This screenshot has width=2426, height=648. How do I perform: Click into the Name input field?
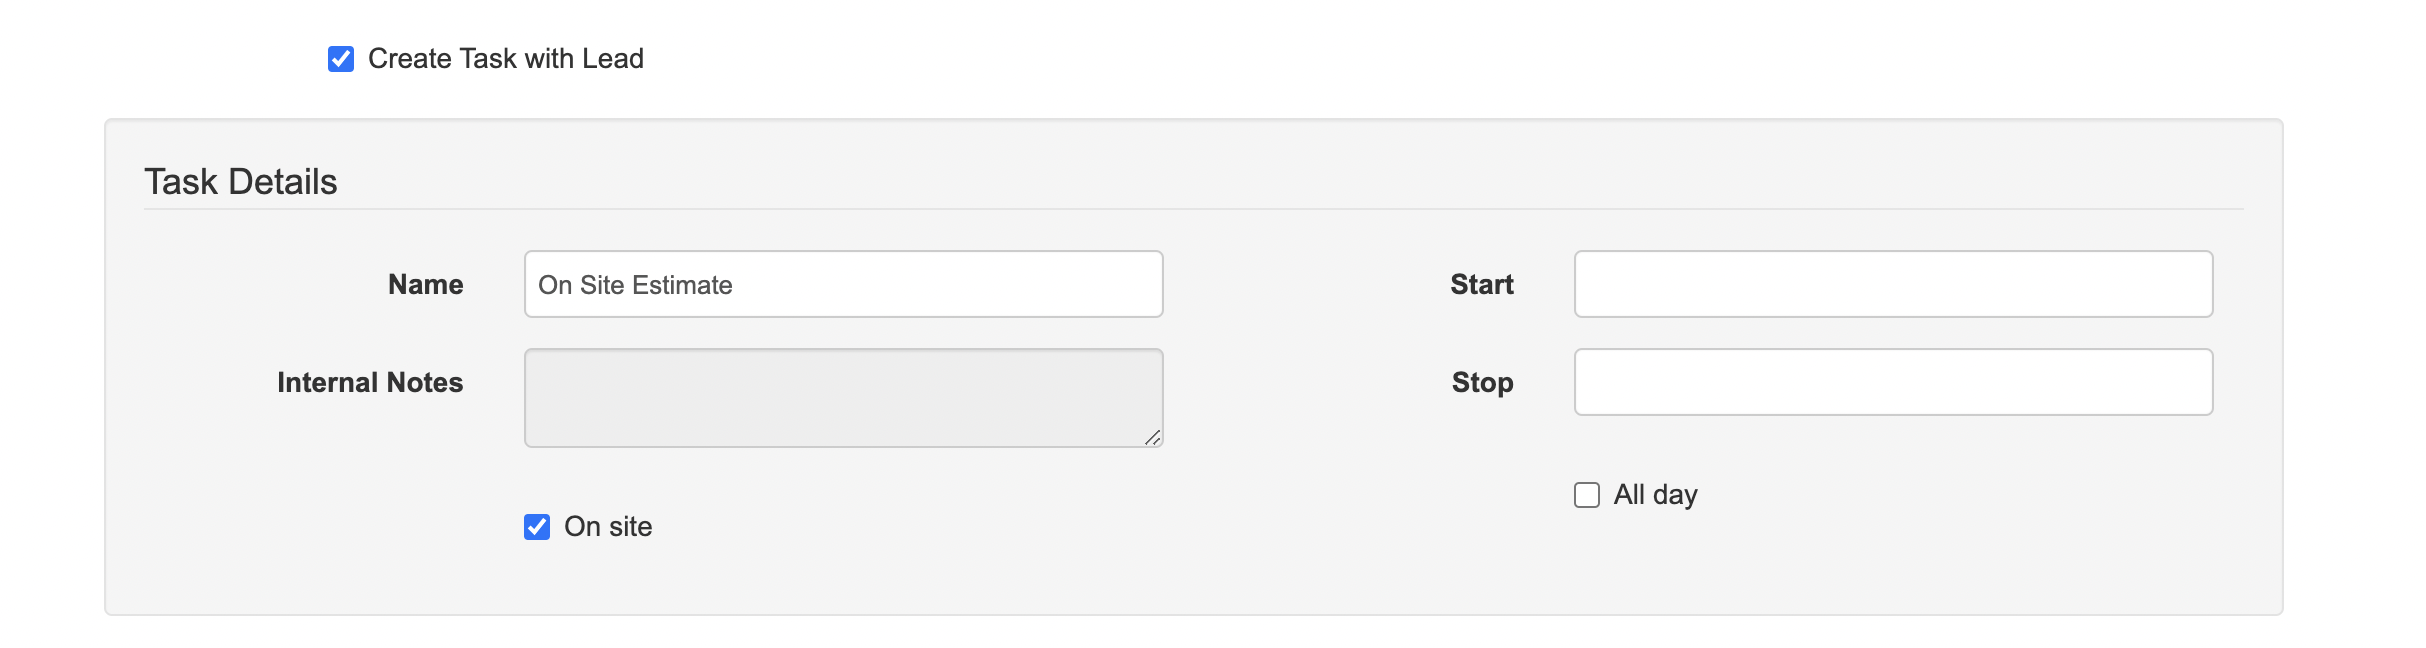point(940,285)
